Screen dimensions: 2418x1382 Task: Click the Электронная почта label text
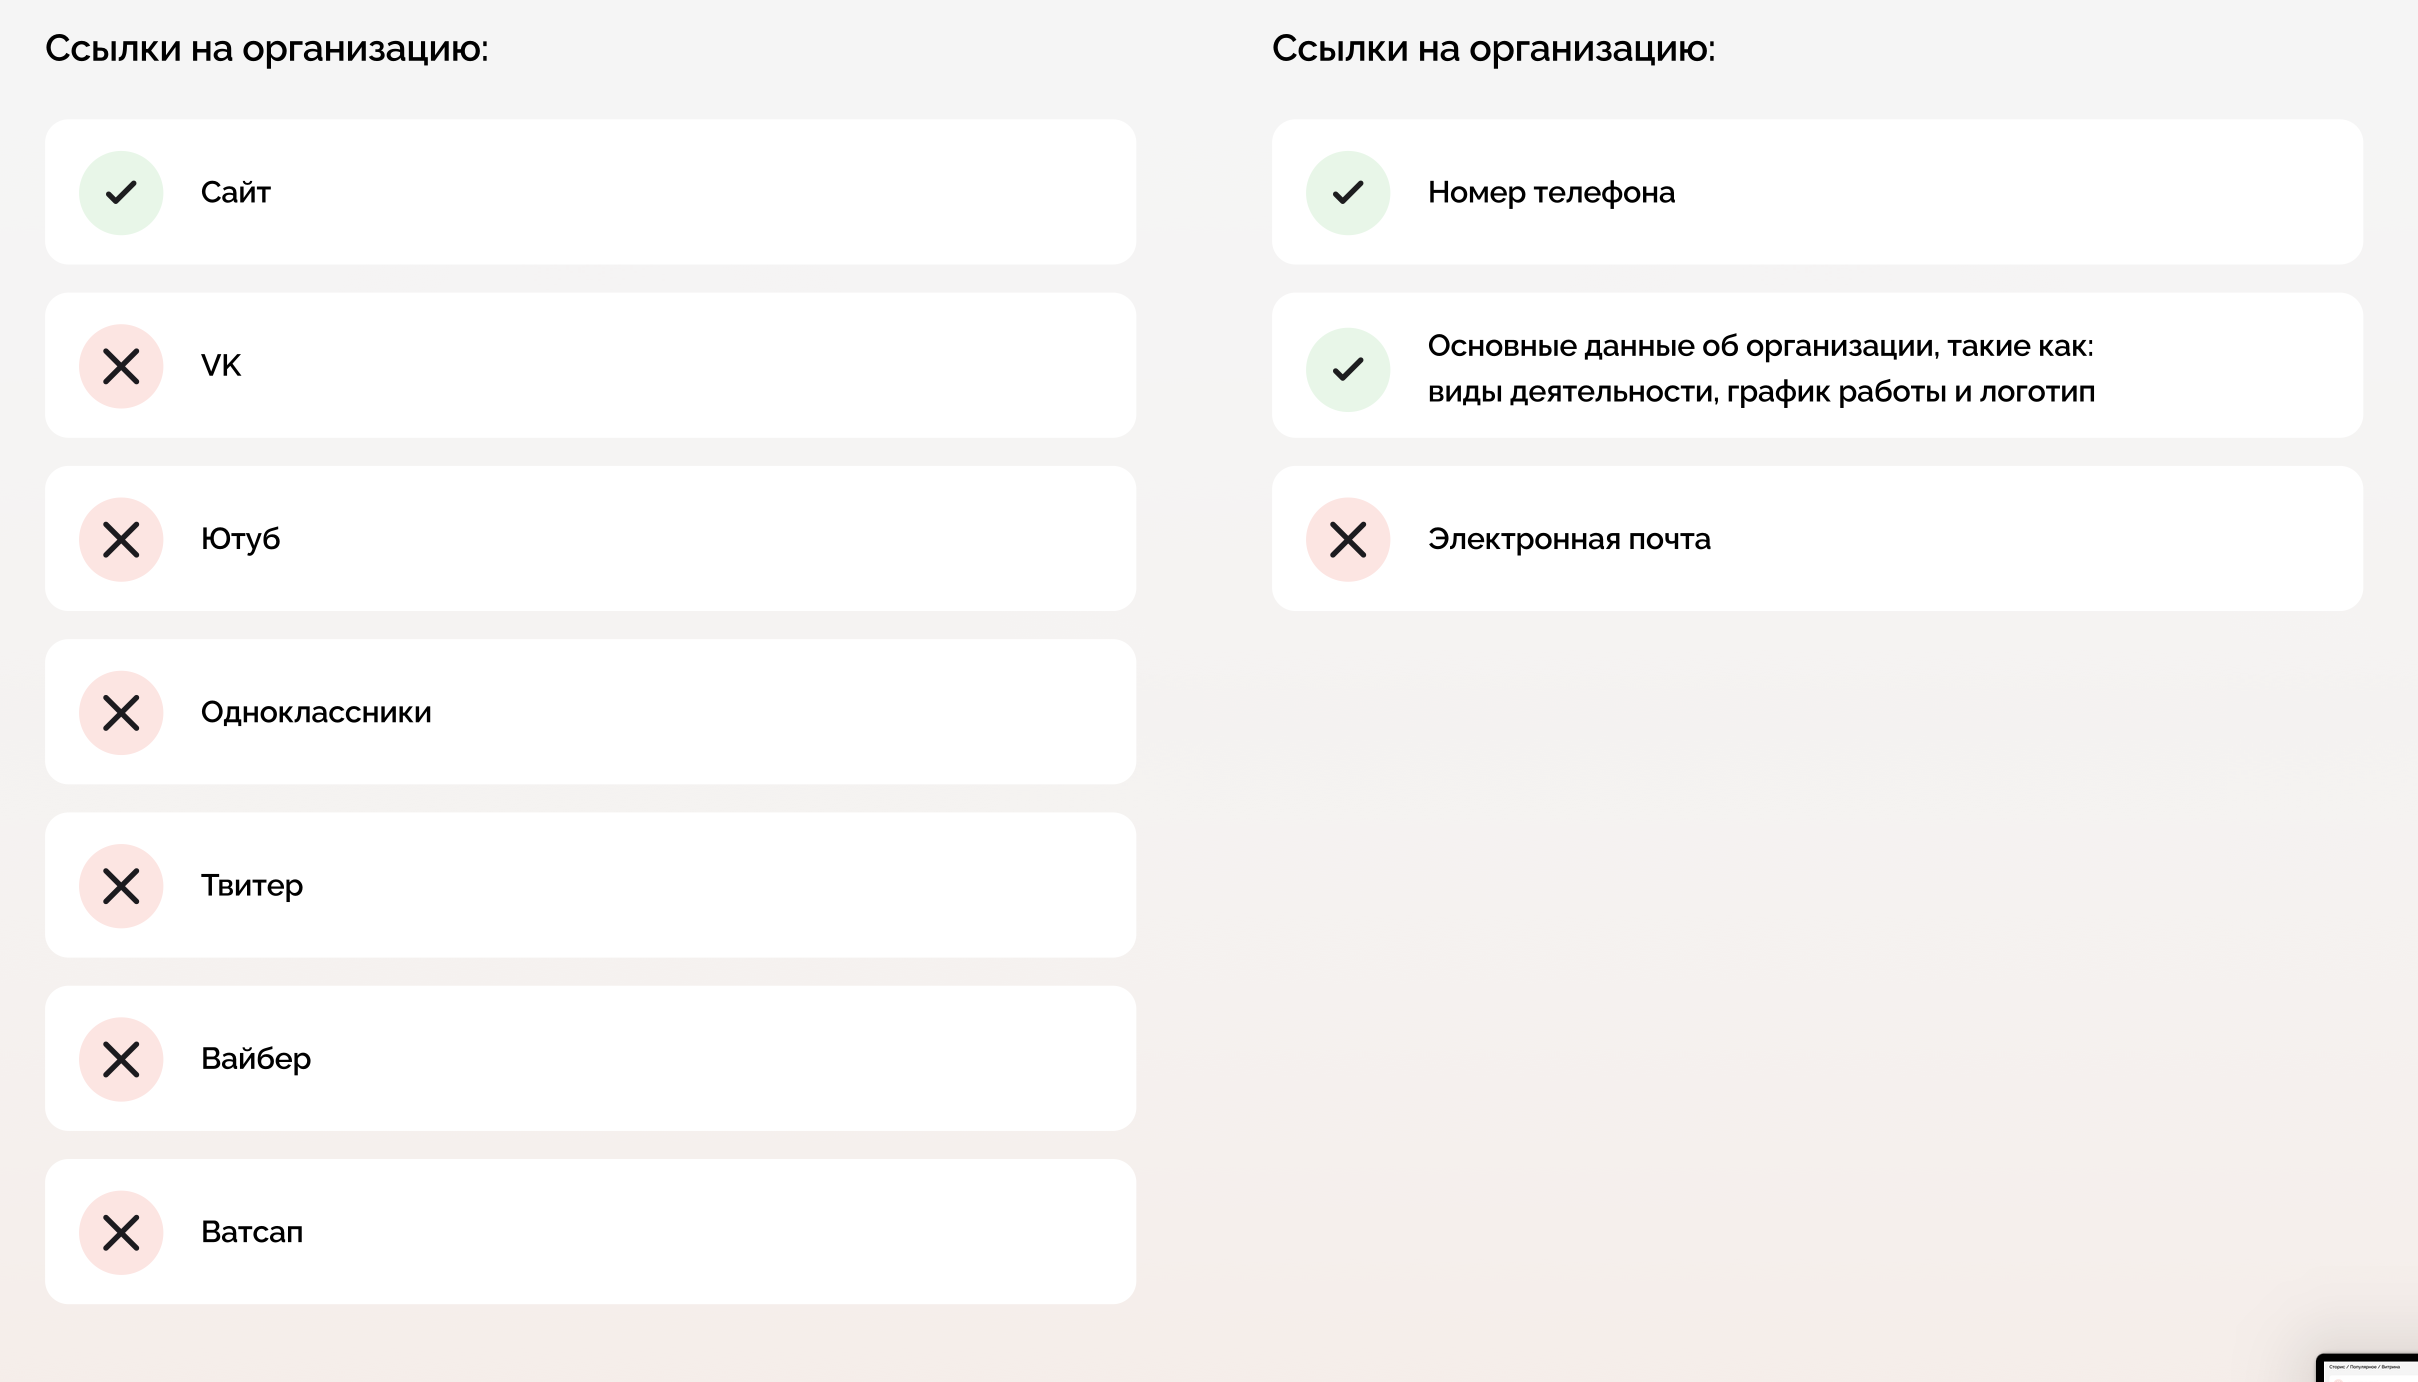coord(1569,539)
